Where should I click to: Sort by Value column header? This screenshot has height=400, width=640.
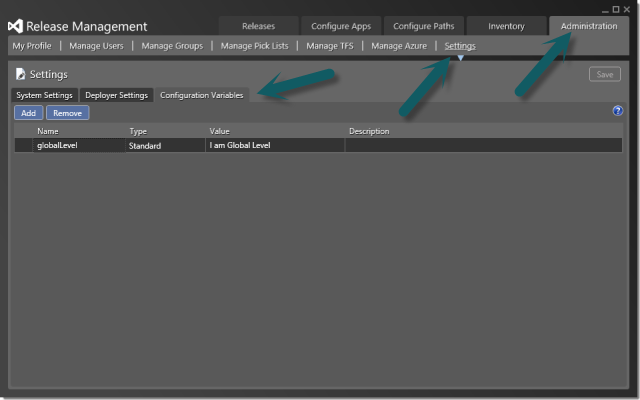tap(220, 131)
